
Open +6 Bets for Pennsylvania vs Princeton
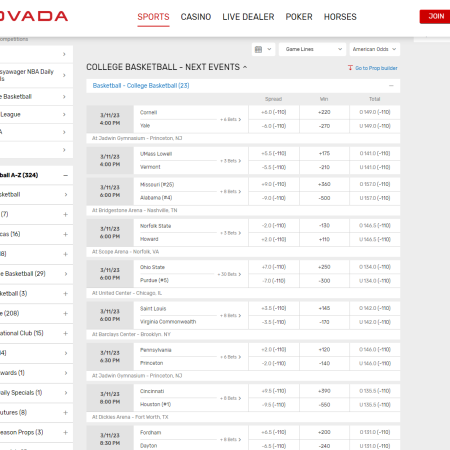click(x=230, y=357)
